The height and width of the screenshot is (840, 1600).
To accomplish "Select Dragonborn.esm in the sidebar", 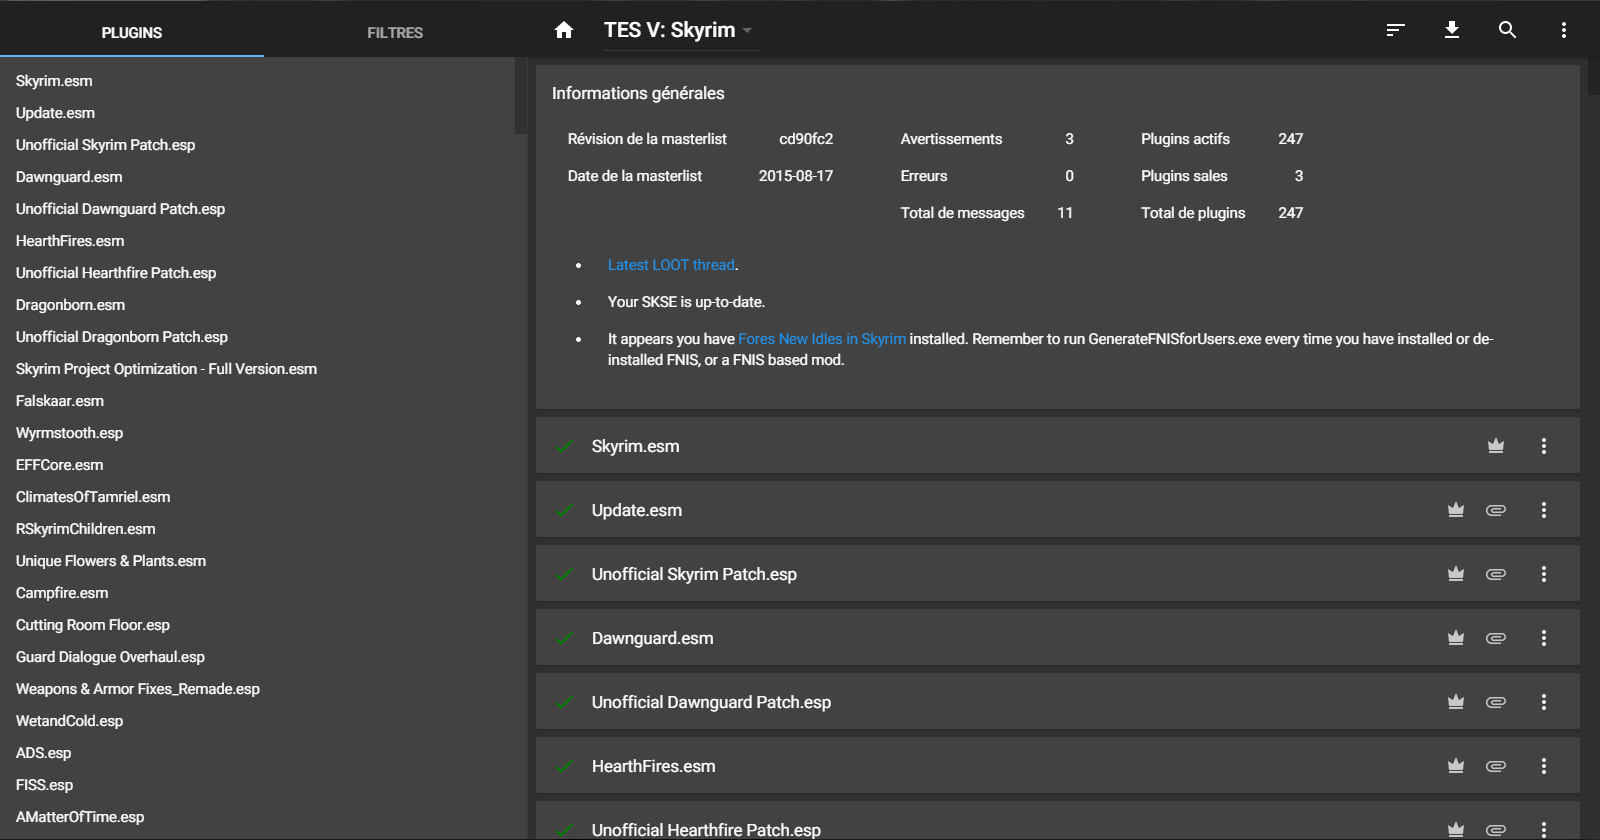I will tap(71, 305).
